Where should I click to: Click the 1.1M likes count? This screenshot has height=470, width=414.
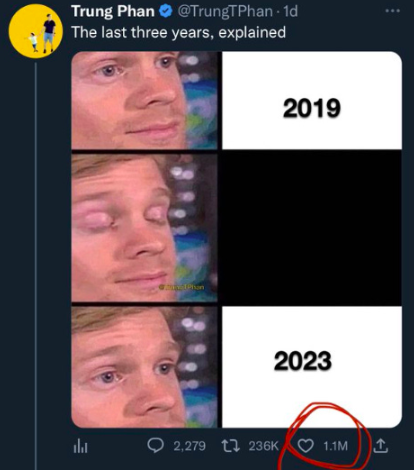(335, 446)
